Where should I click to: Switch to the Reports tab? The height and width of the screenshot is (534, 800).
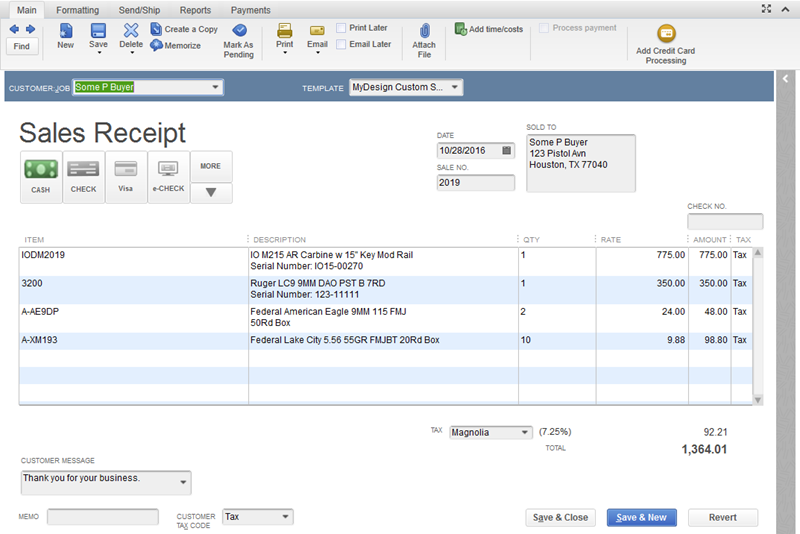[195, 10]
